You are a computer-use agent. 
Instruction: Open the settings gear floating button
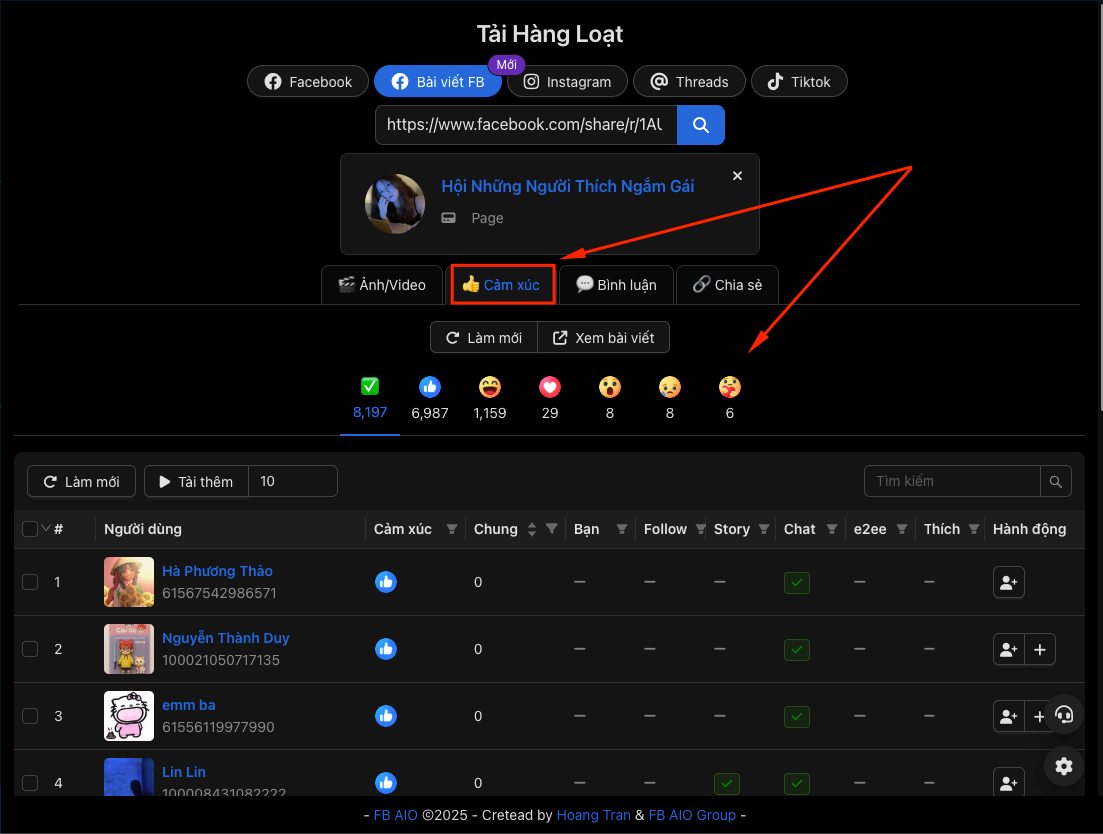click(1064, 766)
